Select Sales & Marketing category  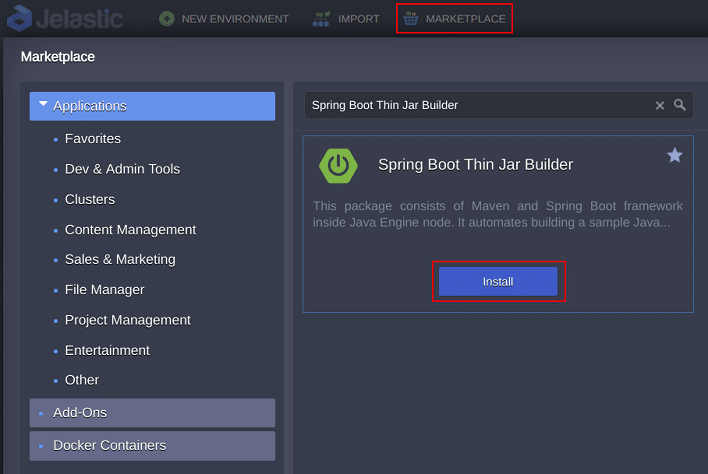coord(120,260)
